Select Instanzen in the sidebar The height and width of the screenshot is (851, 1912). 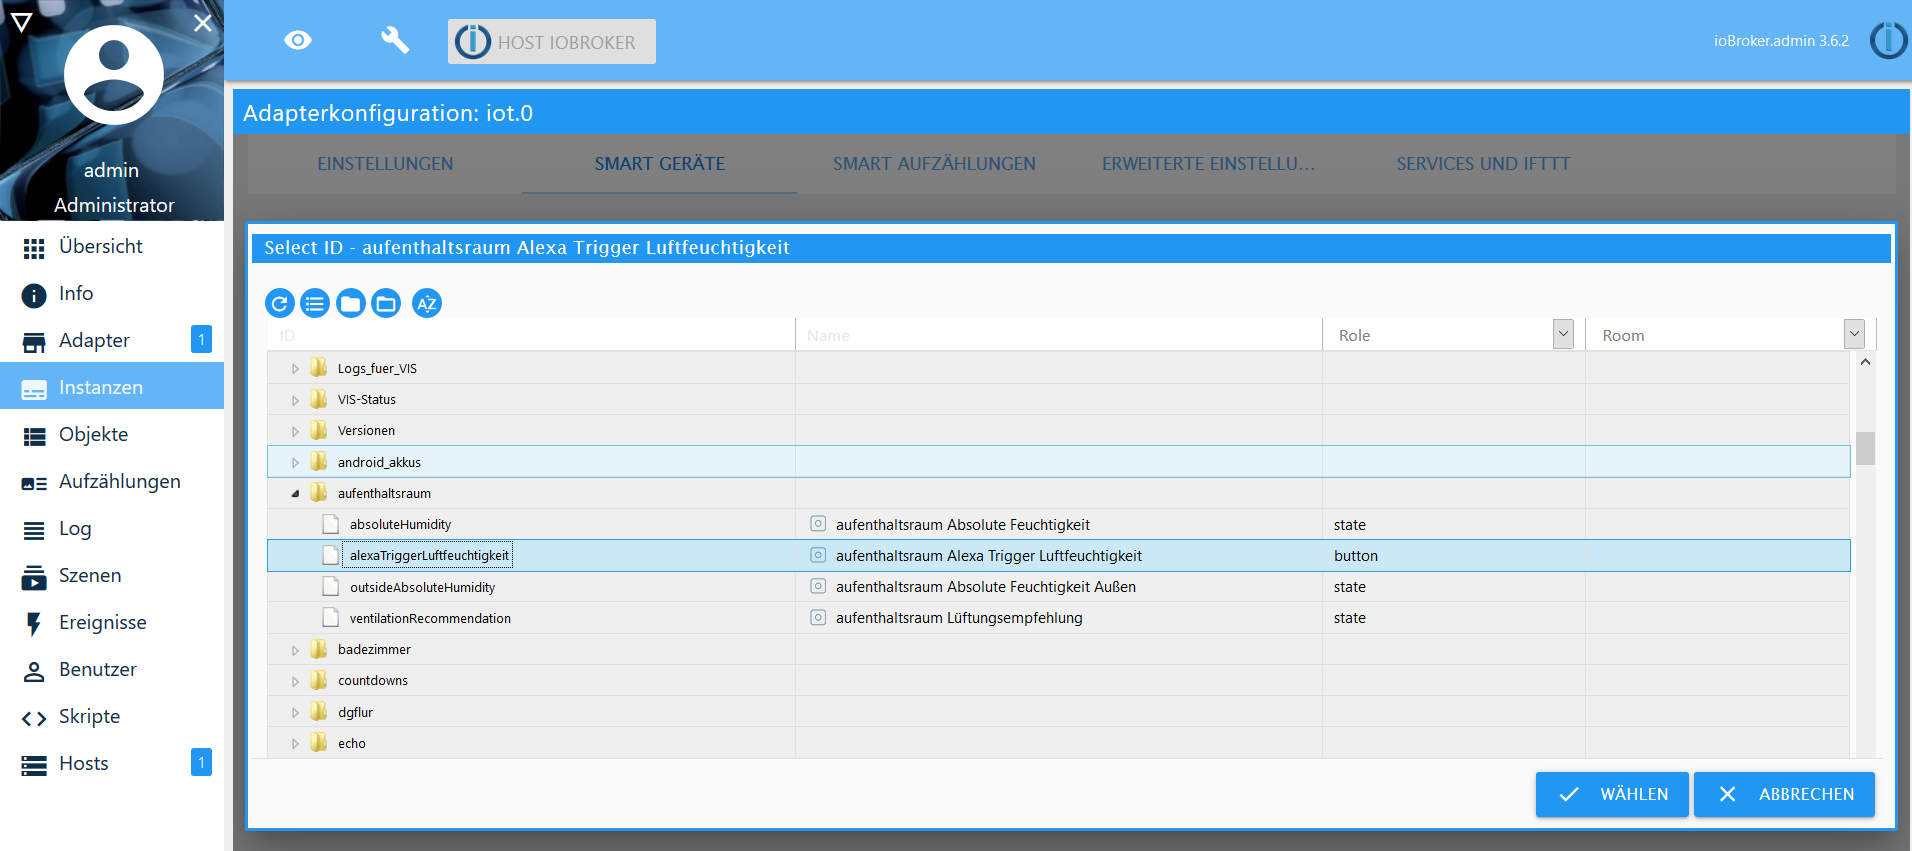tap(112, 387)
